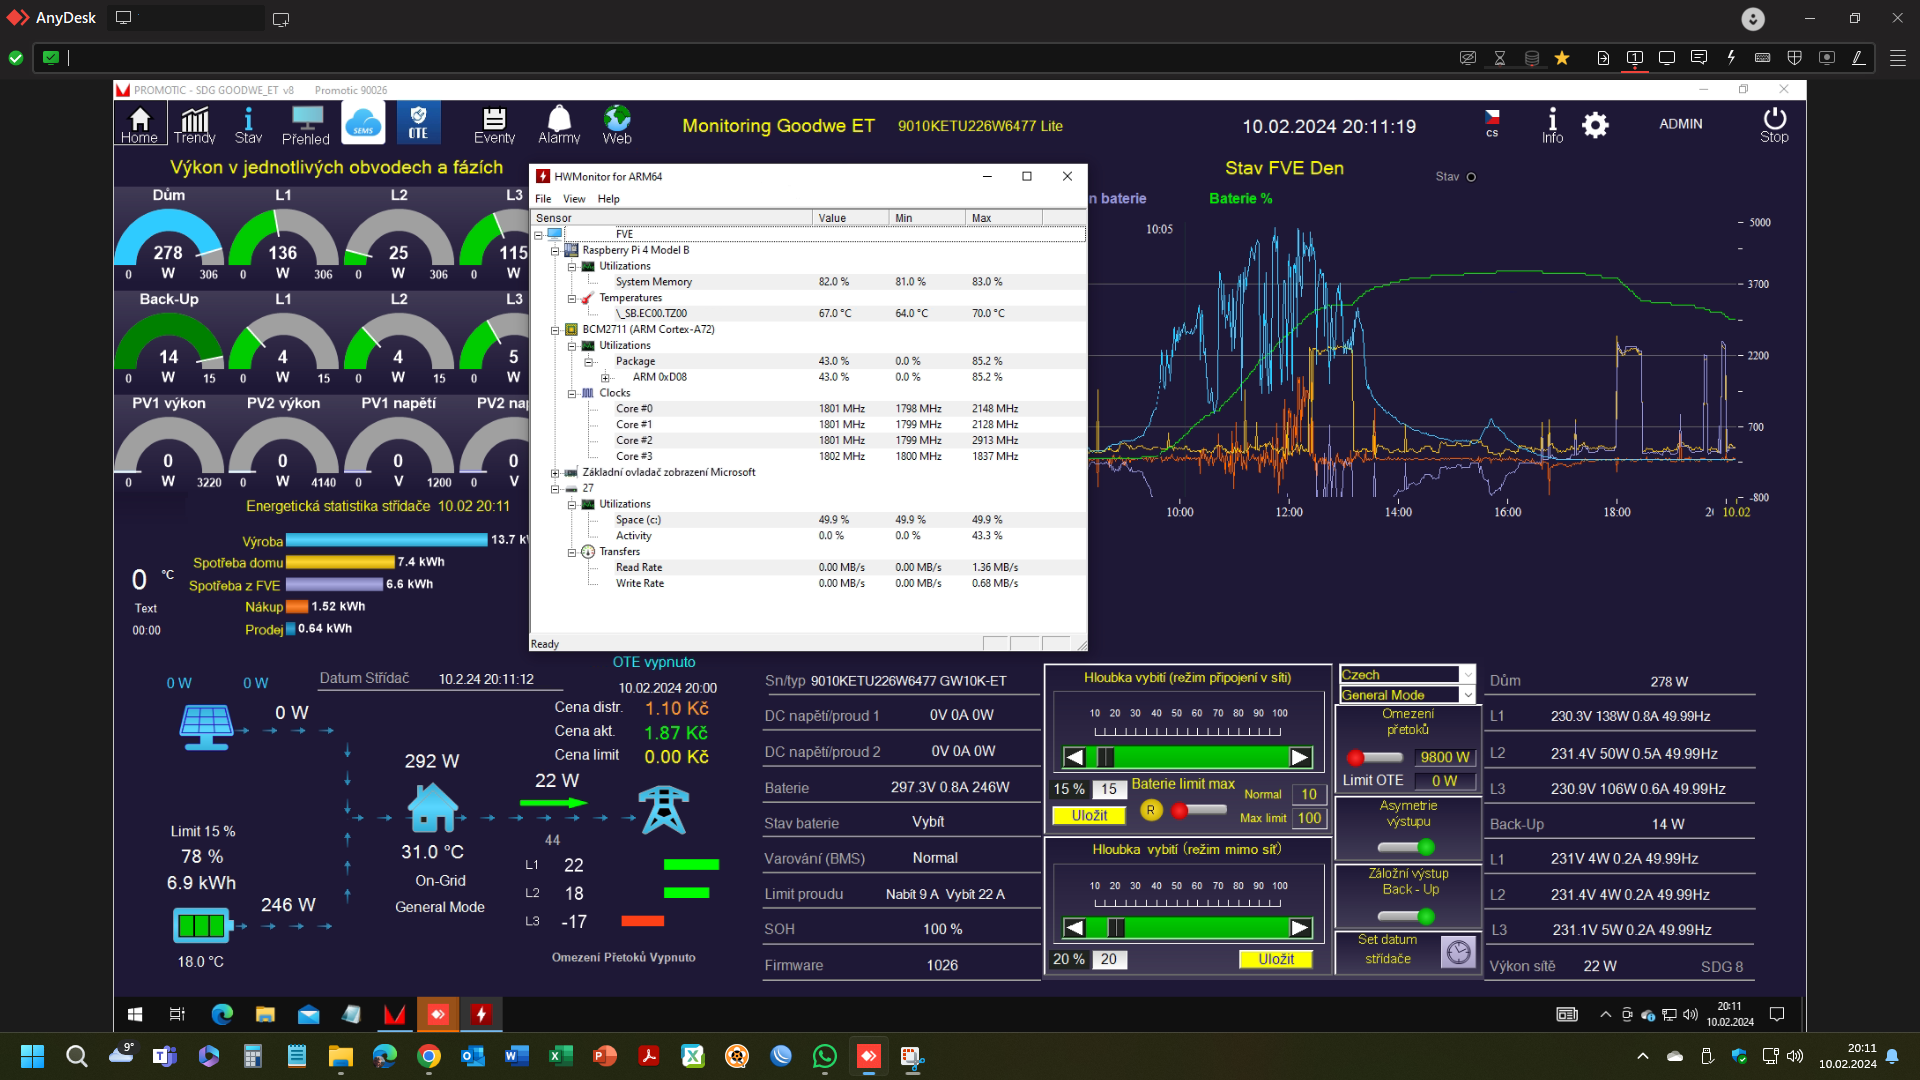The width and height of the screenshot is (1920, 1080).
Task: Open the Alarmy bell icon
Action: tap(558, 125)
